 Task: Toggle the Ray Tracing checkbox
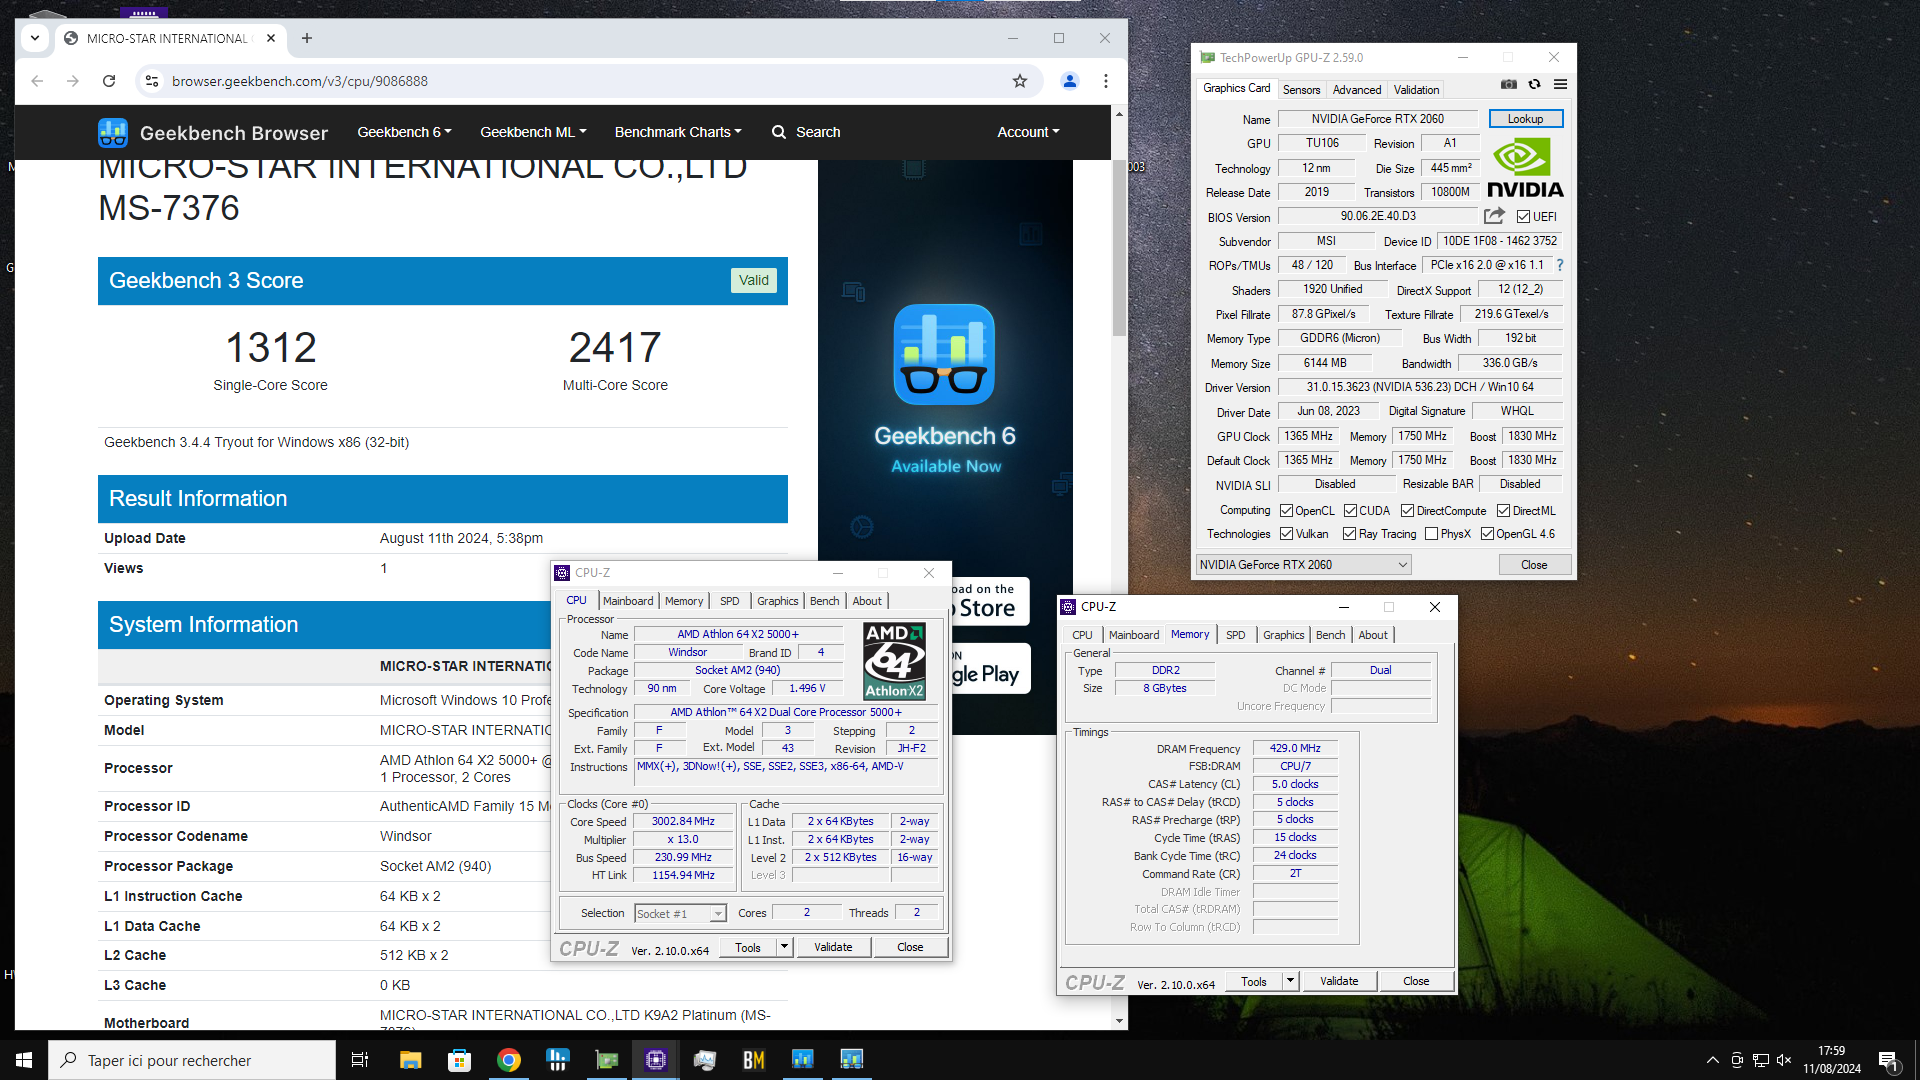(1350, 534)
